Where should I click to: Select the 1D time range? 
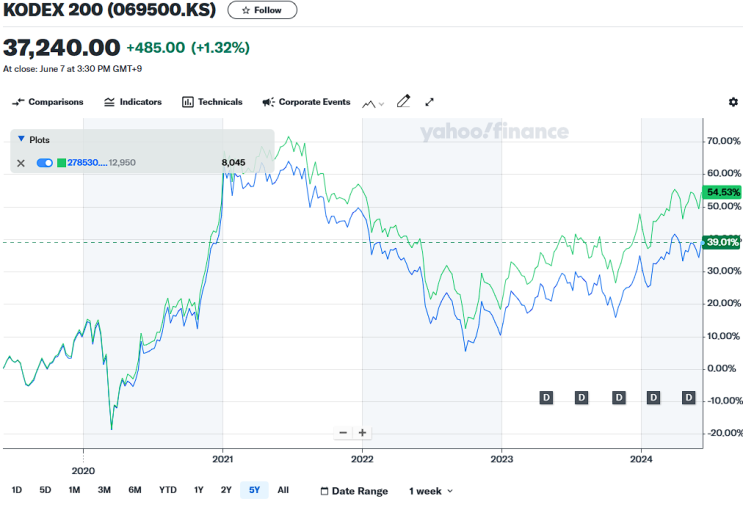click(x=17, y=490)
